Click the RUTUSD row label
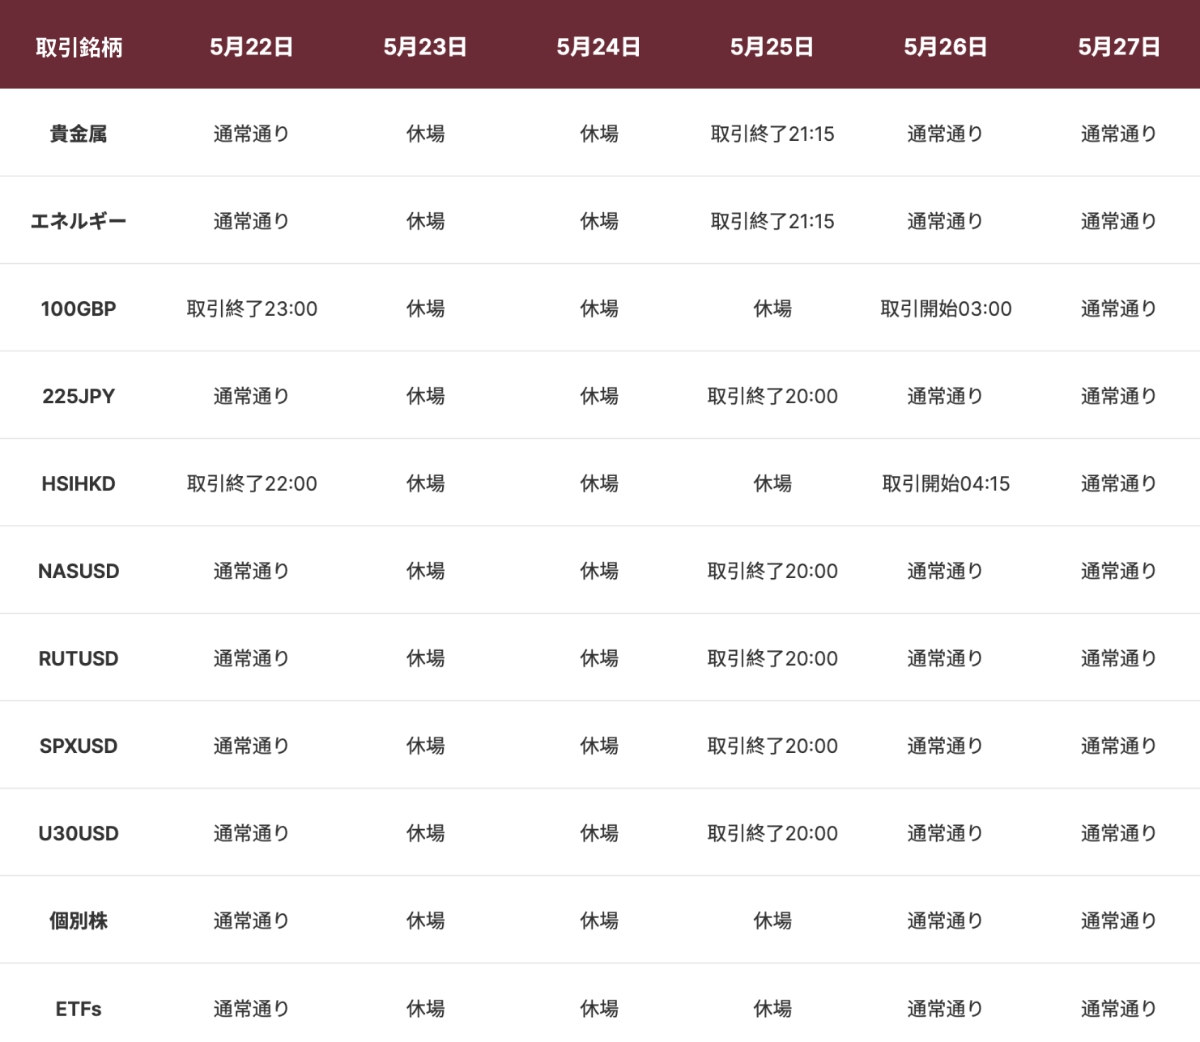 click(79, 659)
